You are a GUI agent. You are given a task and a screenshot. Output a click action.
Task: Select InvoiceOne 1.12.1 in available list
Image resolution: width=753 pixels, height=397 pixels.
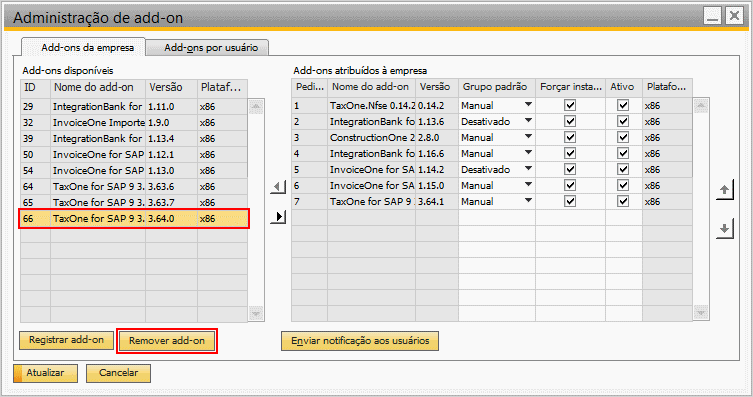[134, 155]
